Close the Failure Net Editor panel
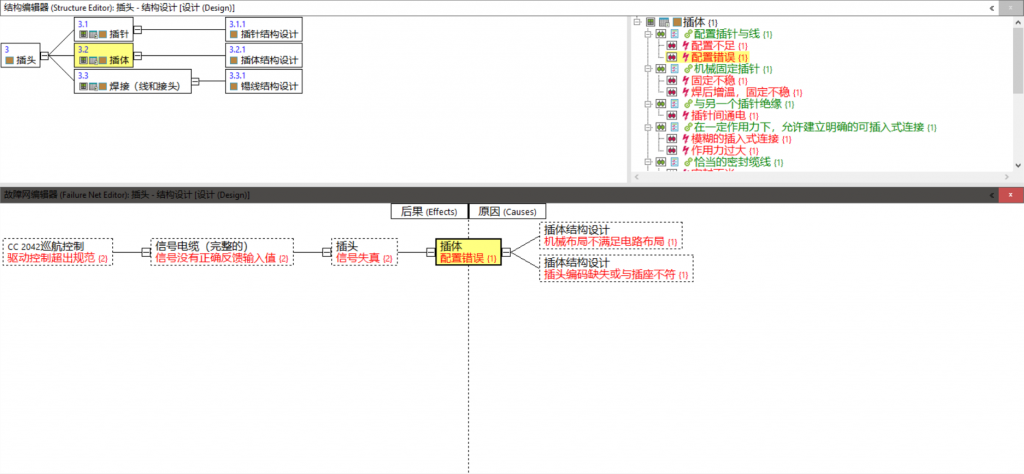The height and width of the screenshot is (474, 1024). tap(1011, 193)
